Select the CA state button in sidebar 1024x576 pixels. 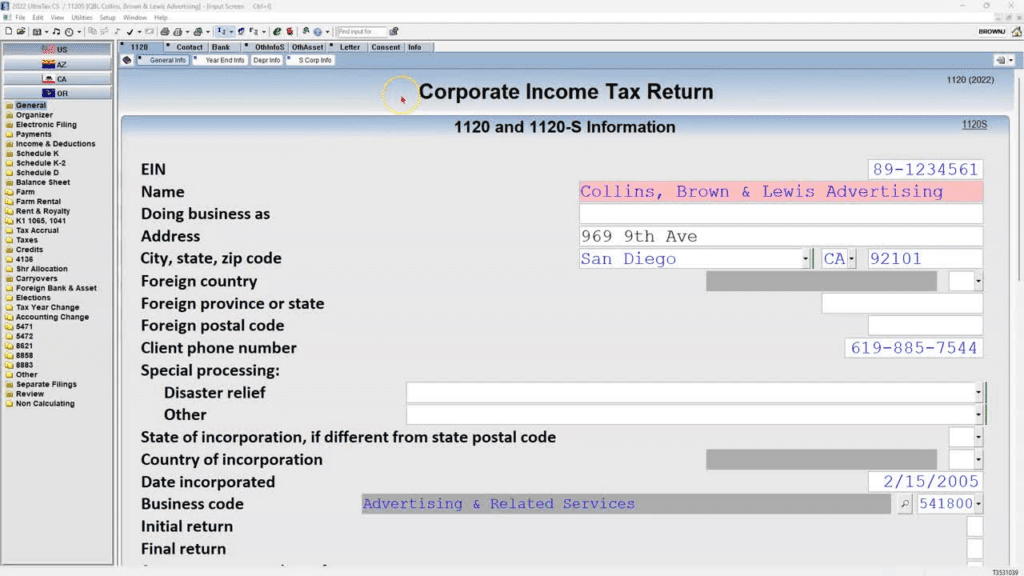(57, 78)
